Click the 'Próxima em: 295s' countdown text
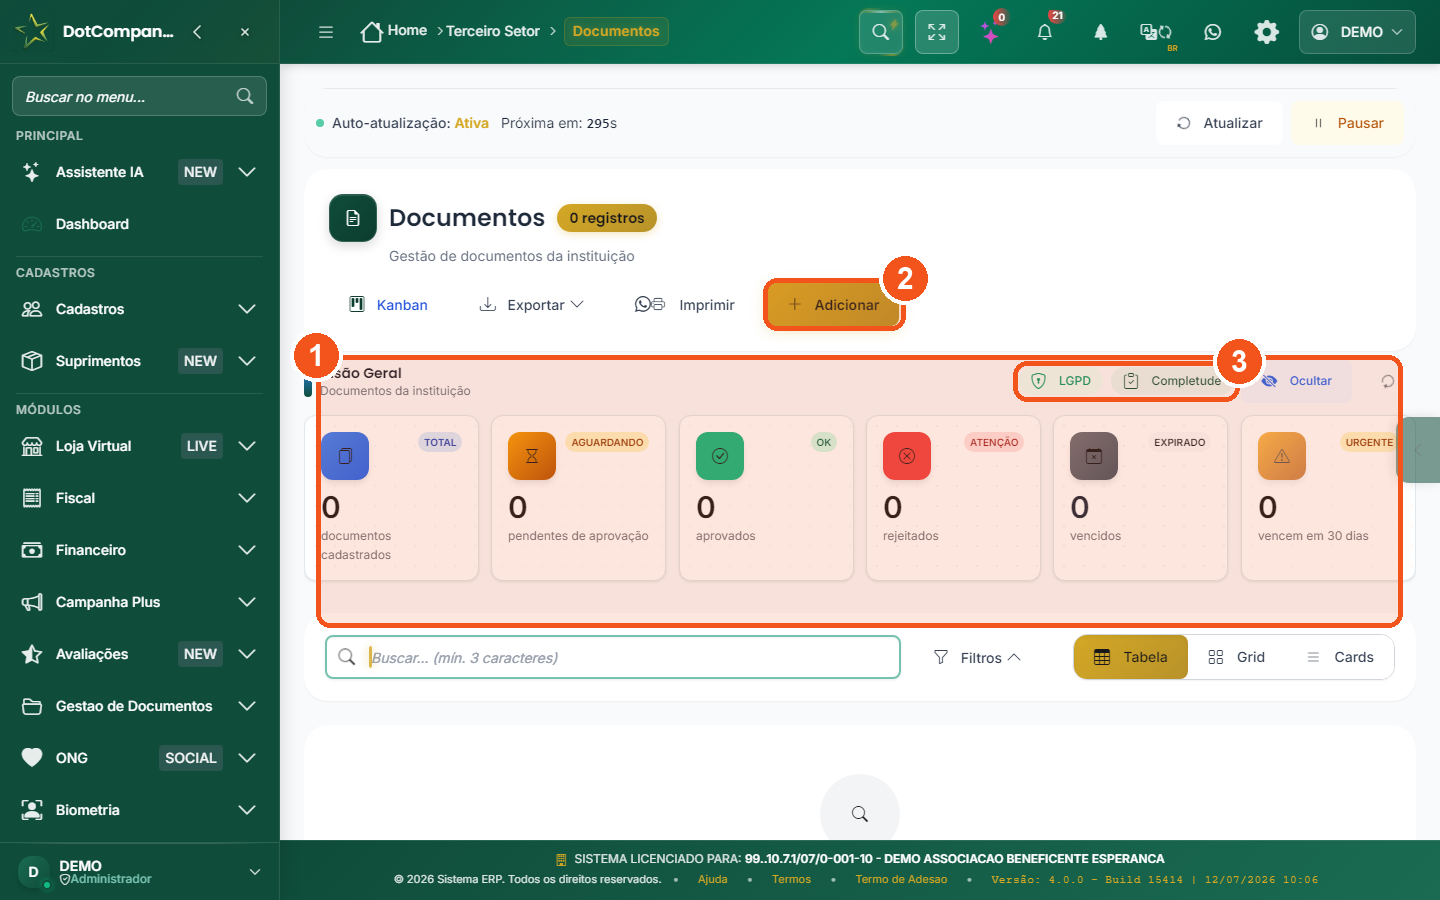This screenshot has width=1440, height=900. tap(559, 123)
